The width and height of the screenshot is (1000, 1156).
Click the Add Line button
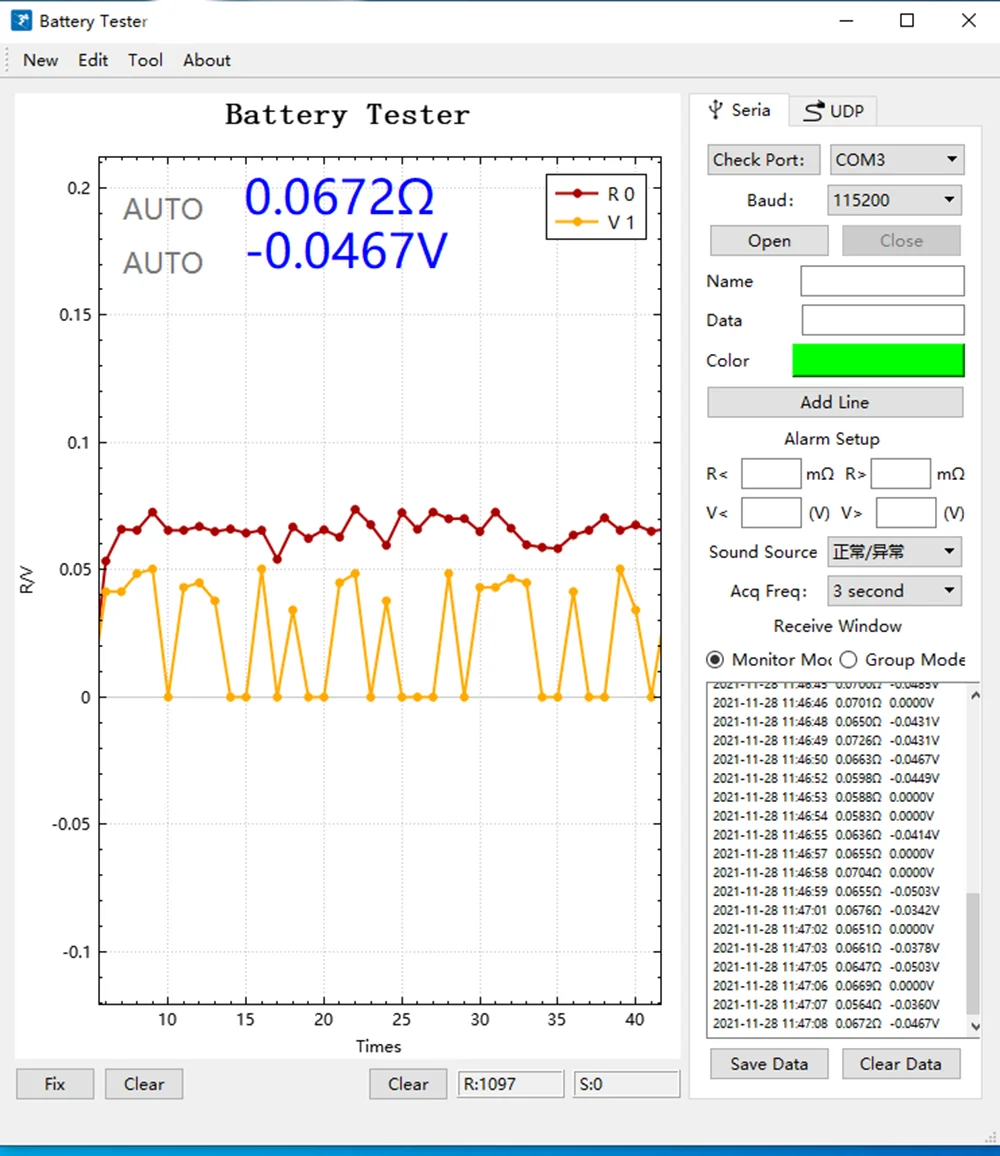point(835,403)
